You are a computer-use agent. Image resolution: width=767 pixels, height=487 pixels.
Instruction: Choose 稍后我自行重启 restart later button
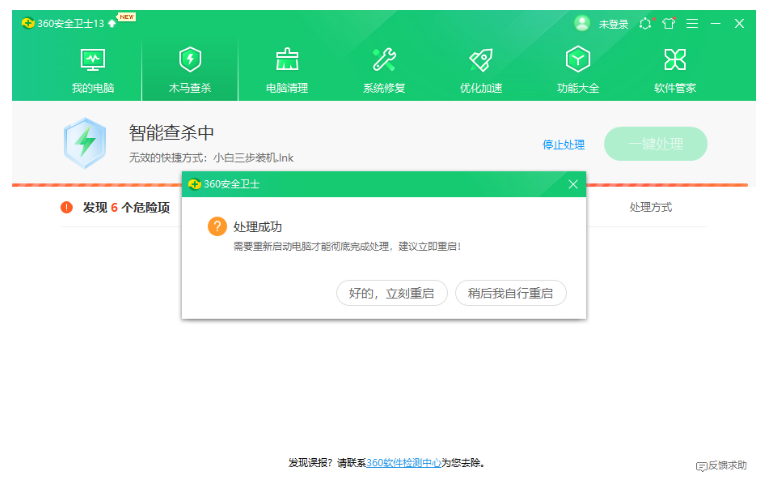pos(510,293)
